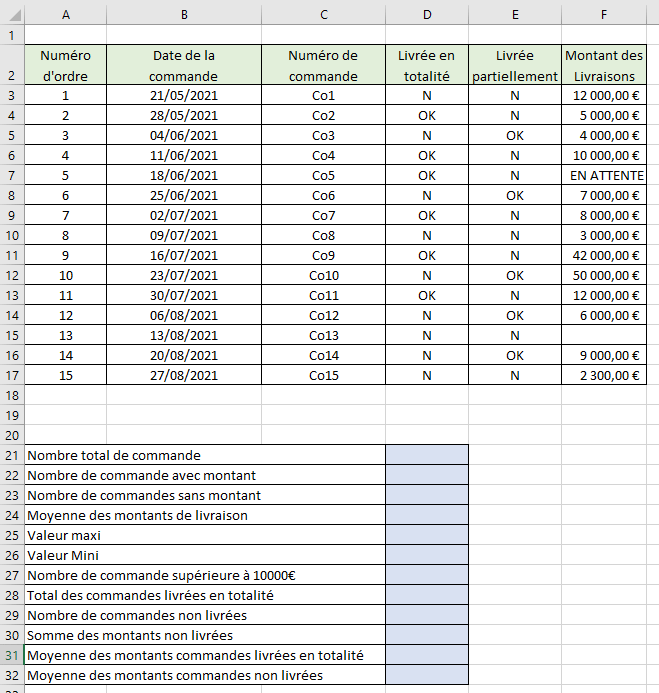Image resolution: width=659 pixels, height=693 pixels.
Task: Select the blue cell next to "Valeur maxi"
Action: 427,535
